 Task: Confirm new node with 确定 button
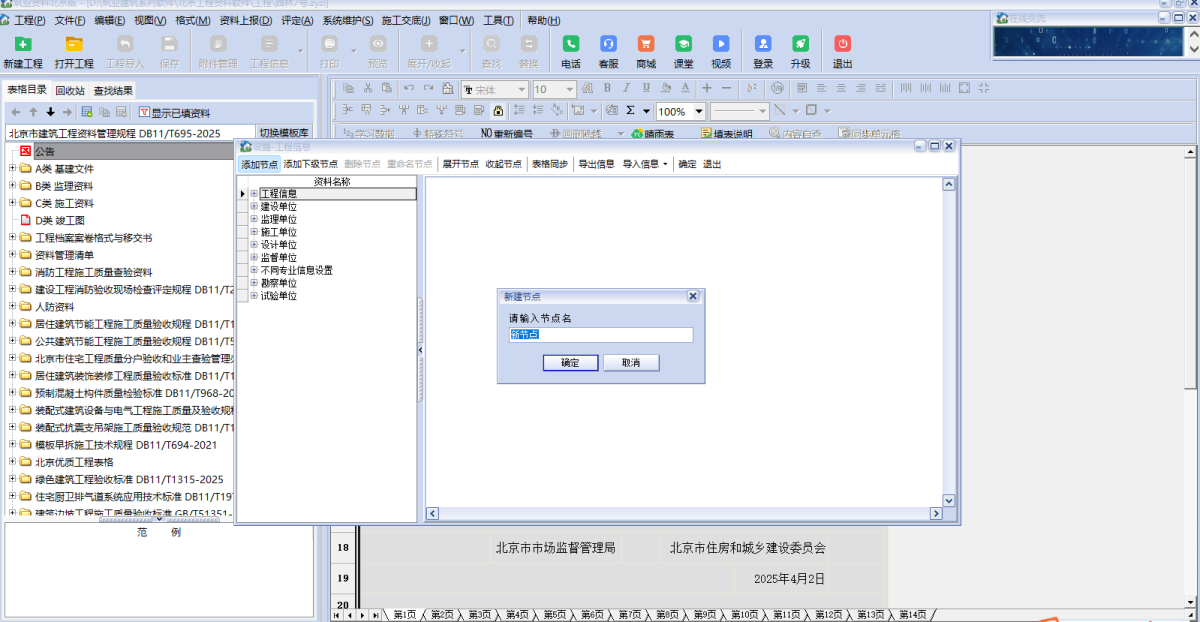570,362
